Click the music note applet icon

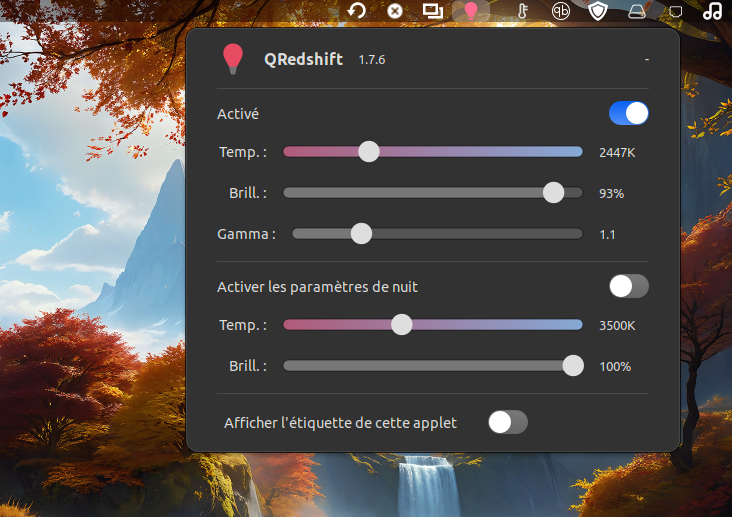712,11
